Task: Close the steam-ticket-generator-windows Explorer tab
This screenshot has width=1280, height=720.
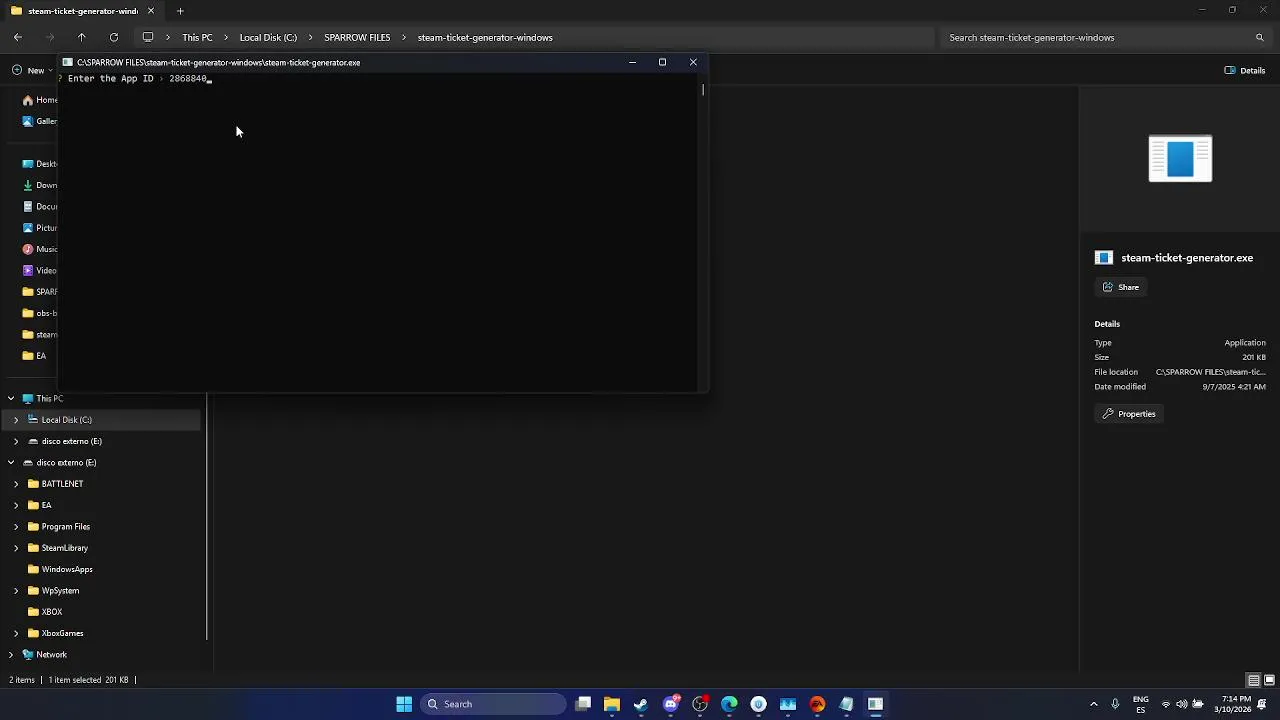Action: click(x=151, y=11)
